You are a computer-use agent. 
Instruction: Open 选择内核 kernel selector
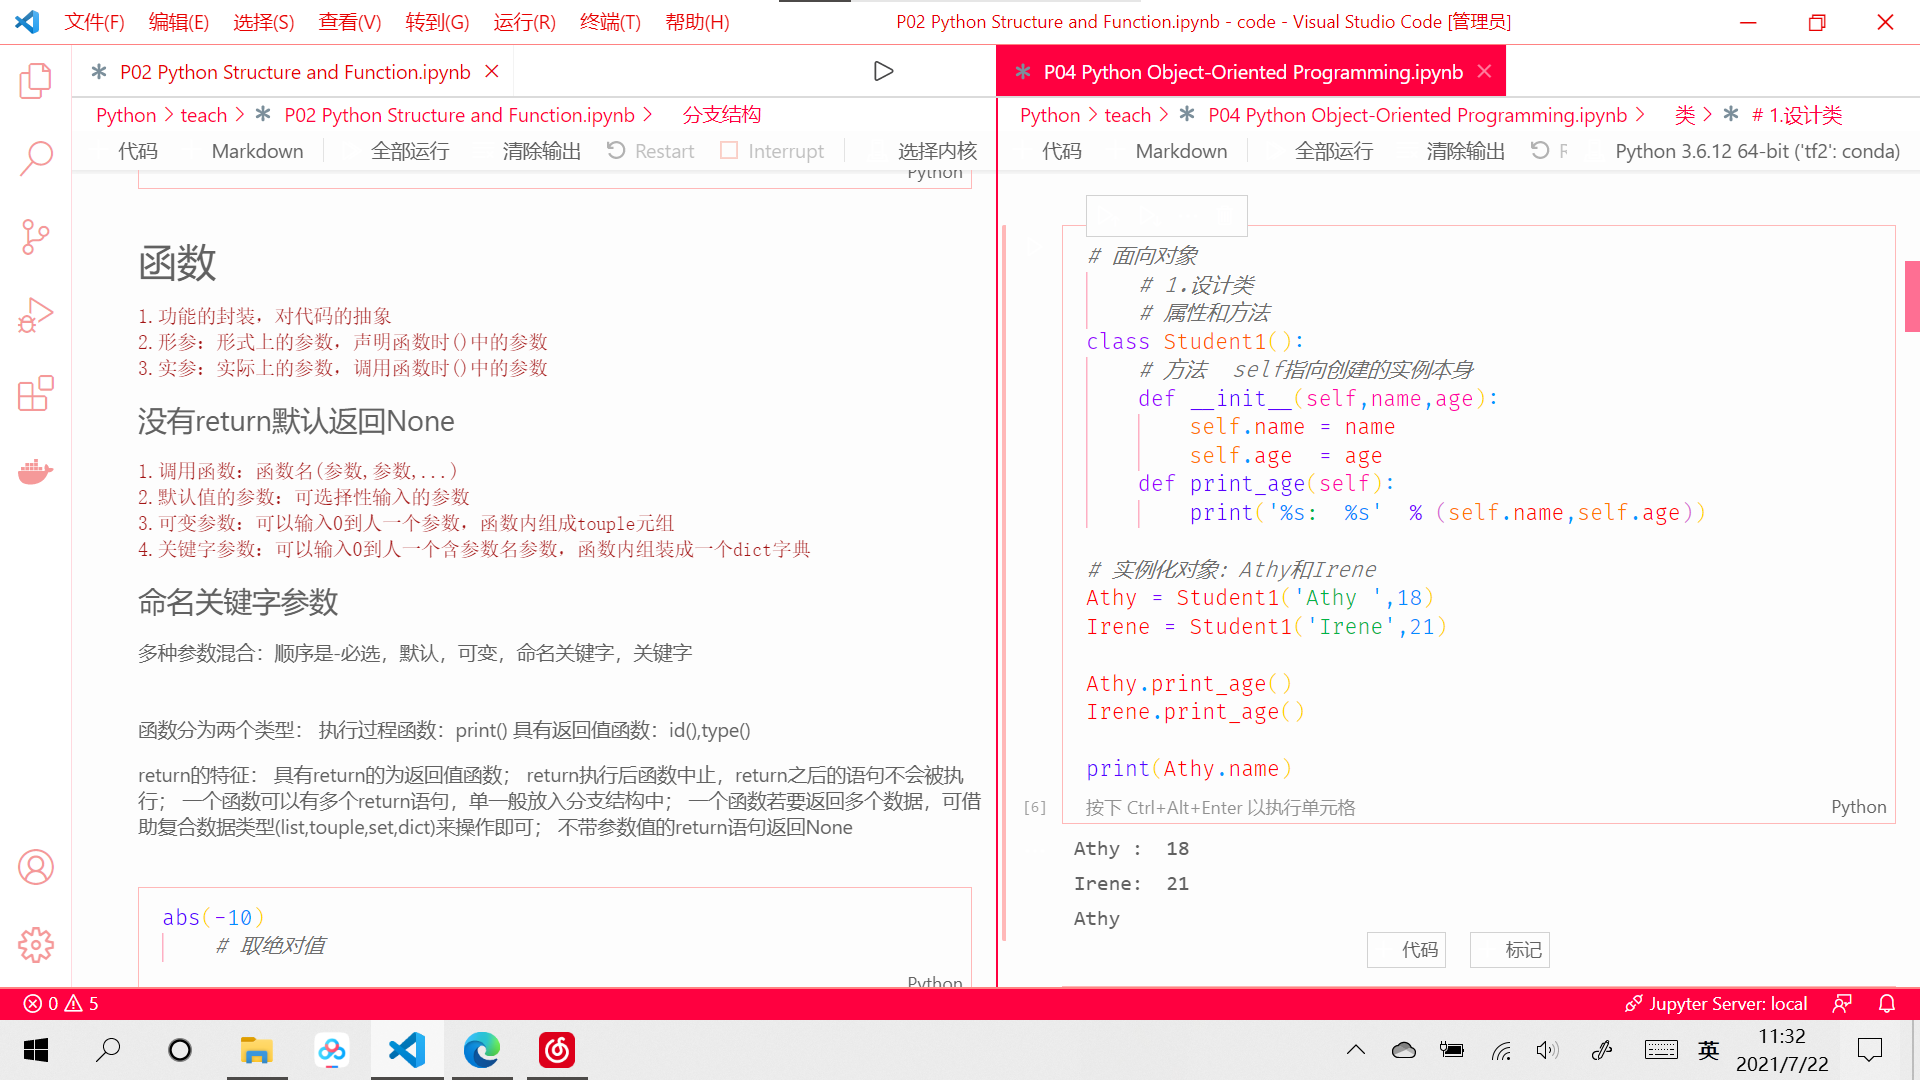(x=936, y=150)
